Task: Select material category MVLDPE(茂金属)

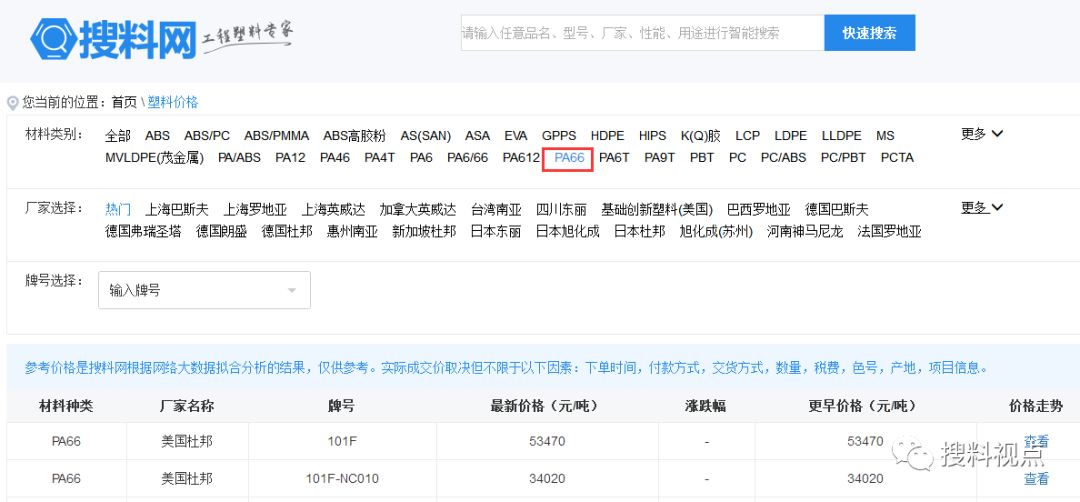Action: pos(154,158)
